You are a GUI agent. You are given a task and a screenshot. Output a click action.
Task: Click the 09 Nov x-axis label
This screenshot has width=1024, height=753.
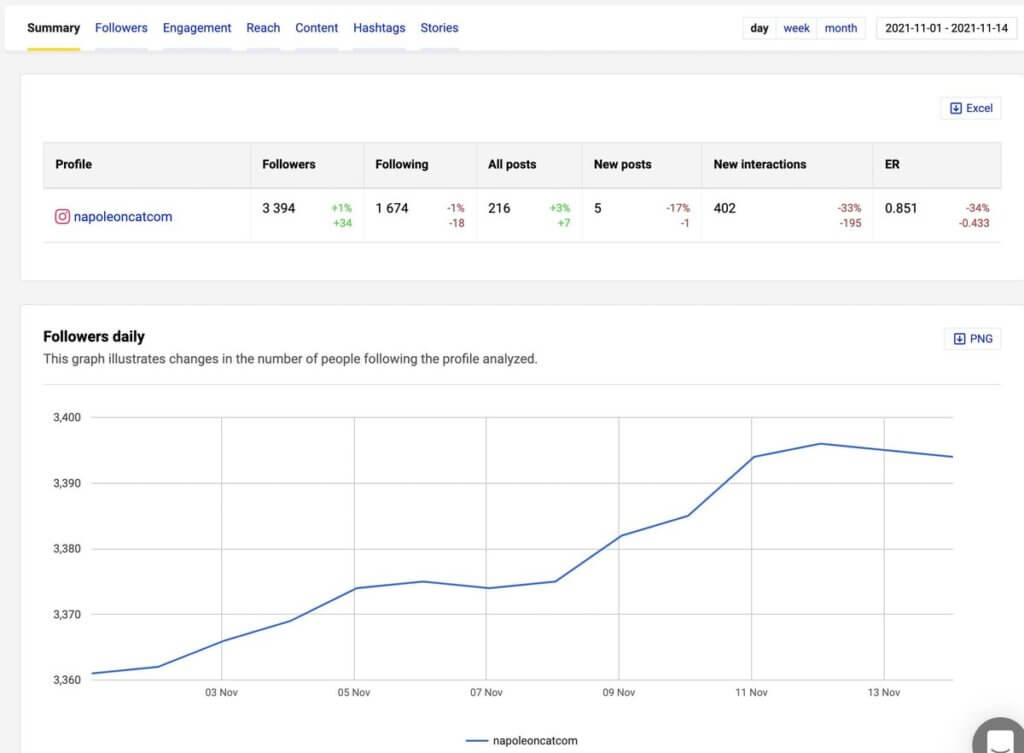pos(618,692)
